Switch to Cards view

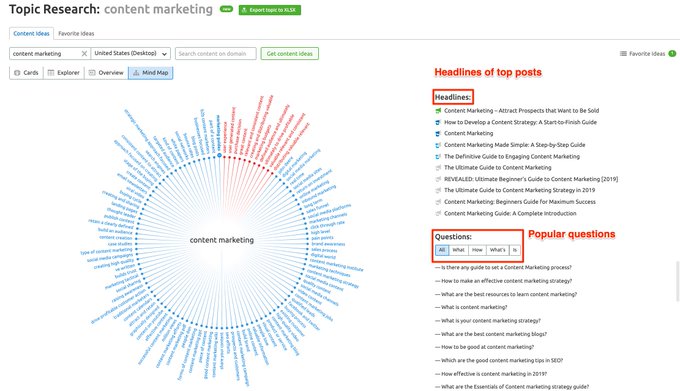click(x=26, y=73)
